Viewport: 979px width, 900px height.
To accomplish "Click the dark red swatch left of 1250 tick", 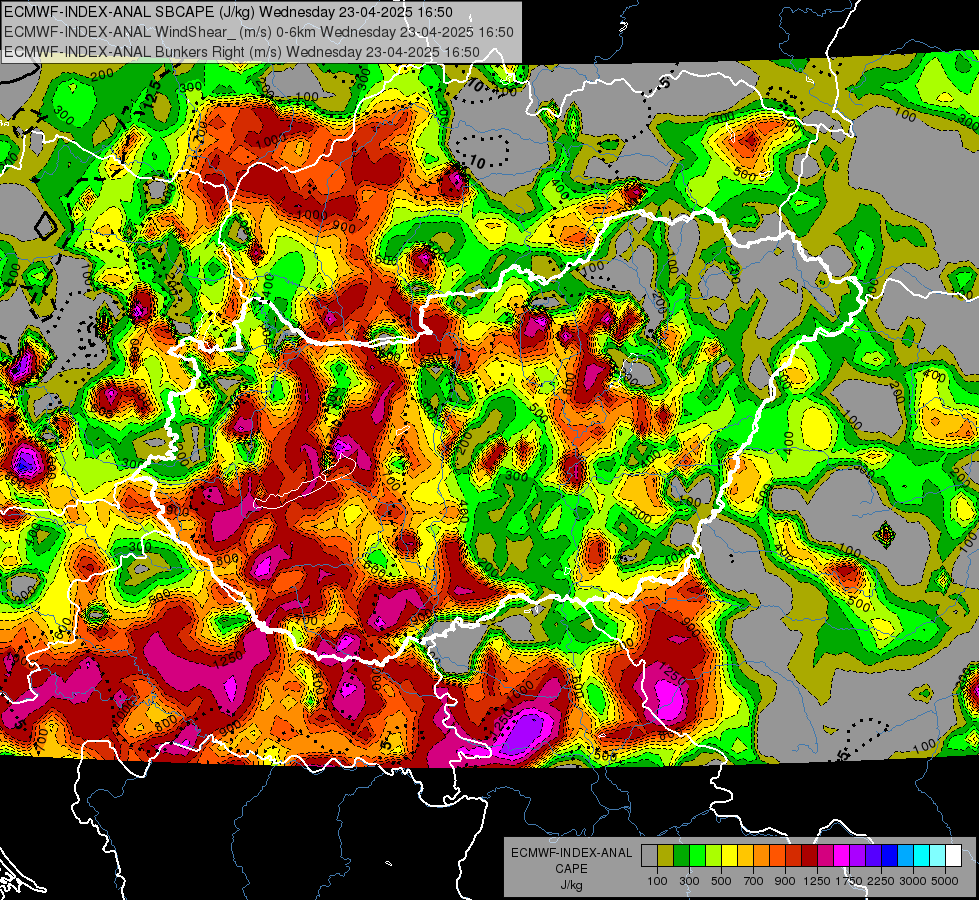I will (810, 855).
